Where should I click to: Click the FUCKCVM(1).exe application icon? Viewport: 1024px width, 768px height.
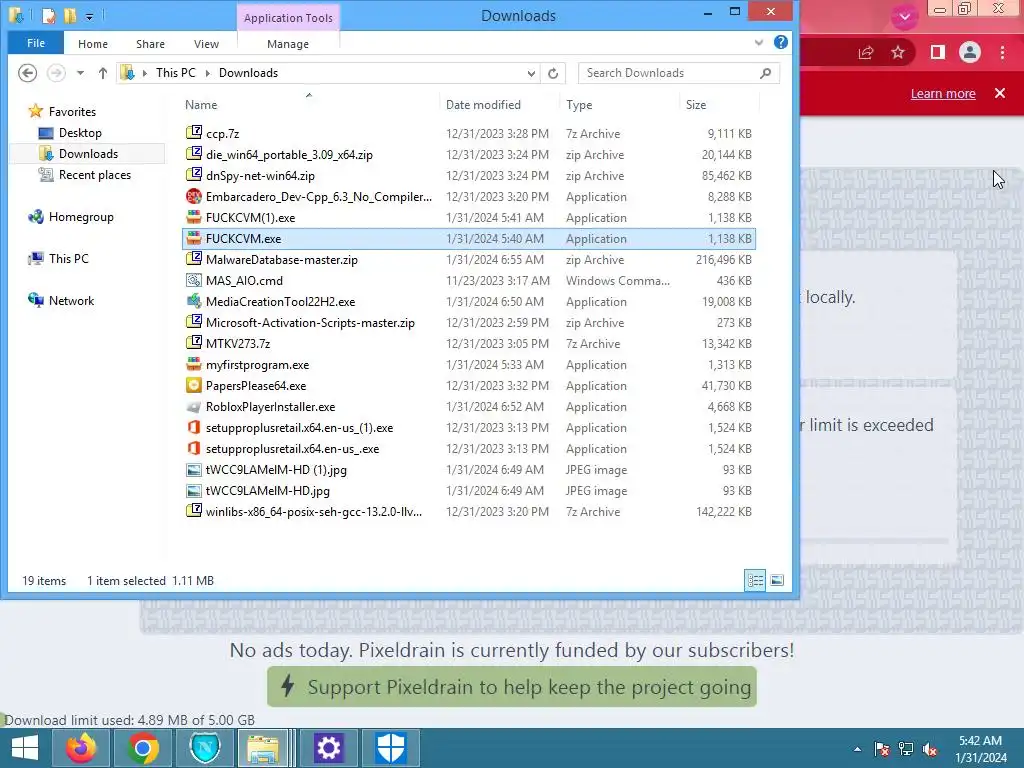pyautogui.click(x=193, y=217)
